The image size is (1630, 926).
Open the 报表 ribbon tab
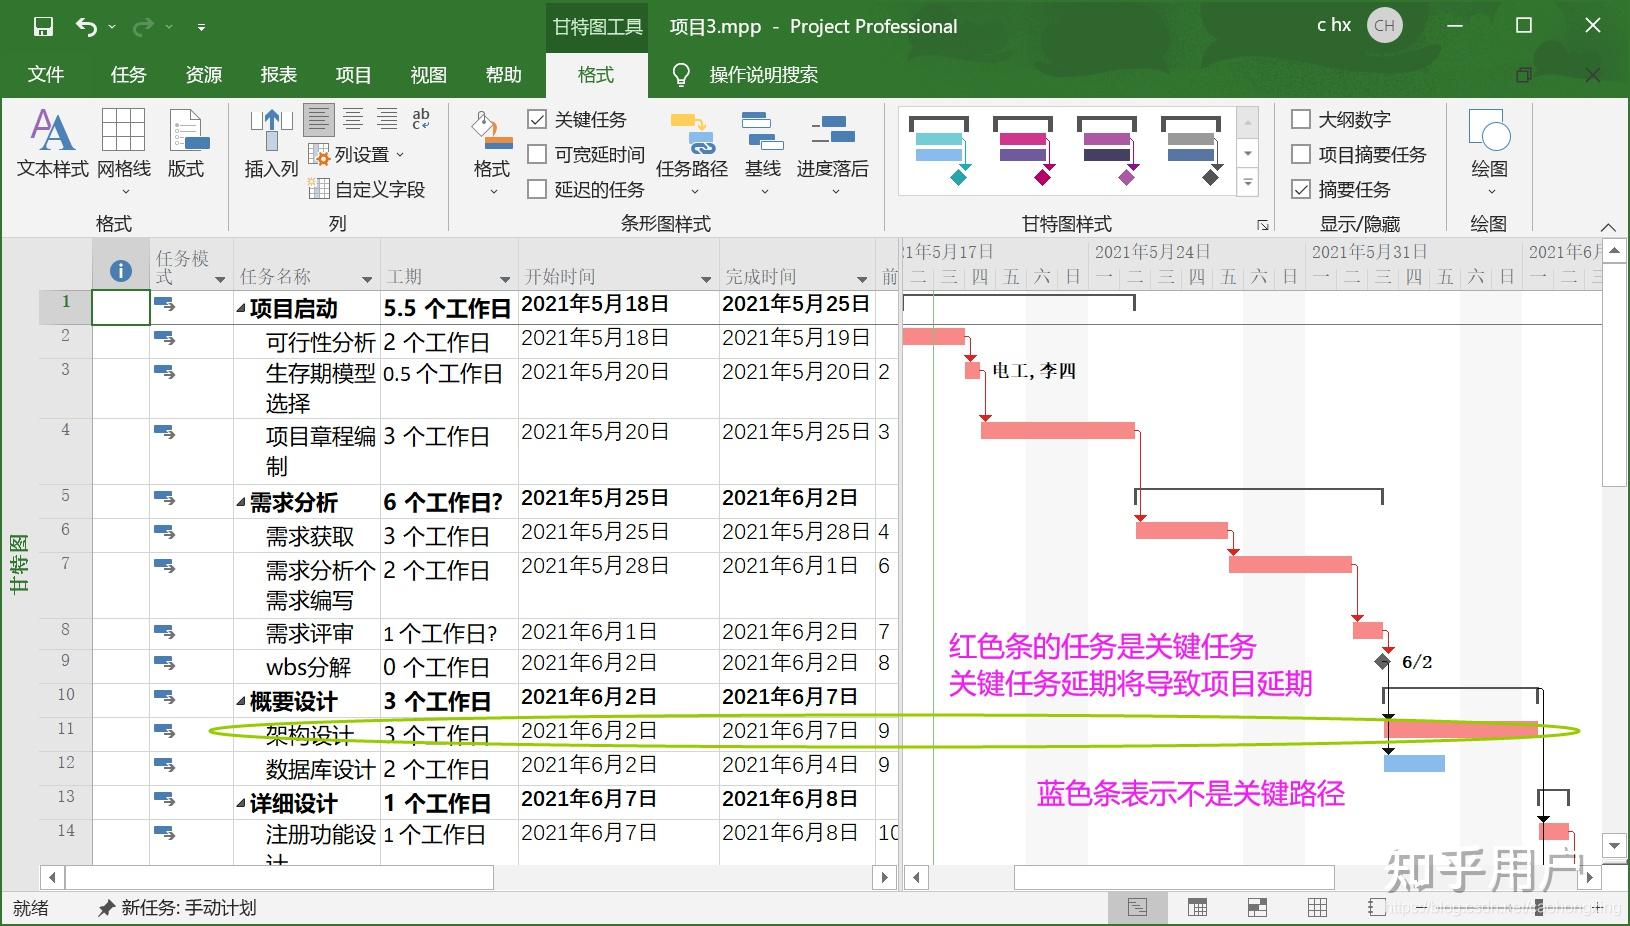point(278,74)
